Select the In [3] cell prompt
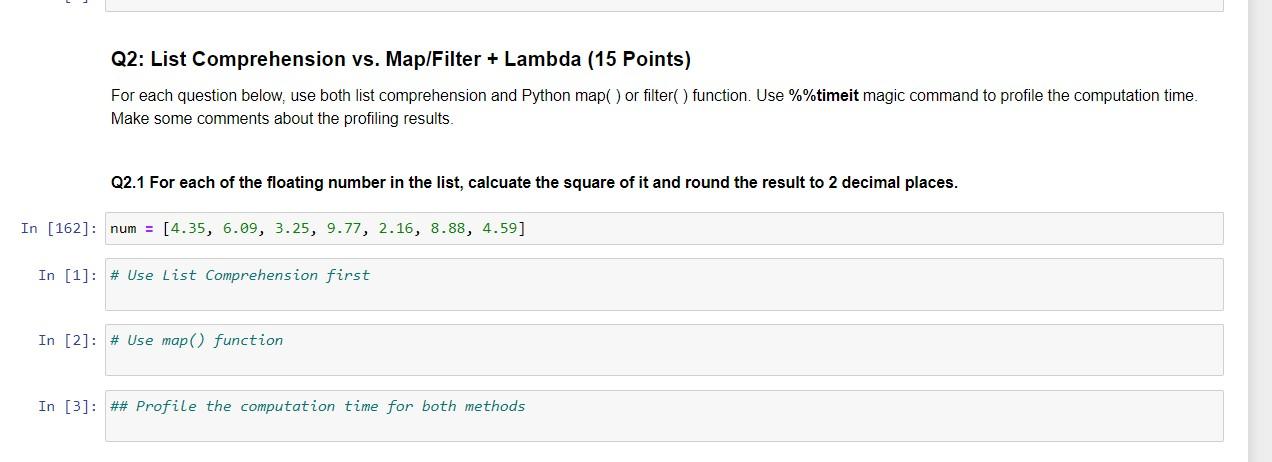1272x462 pixels. tap(67, 406)
